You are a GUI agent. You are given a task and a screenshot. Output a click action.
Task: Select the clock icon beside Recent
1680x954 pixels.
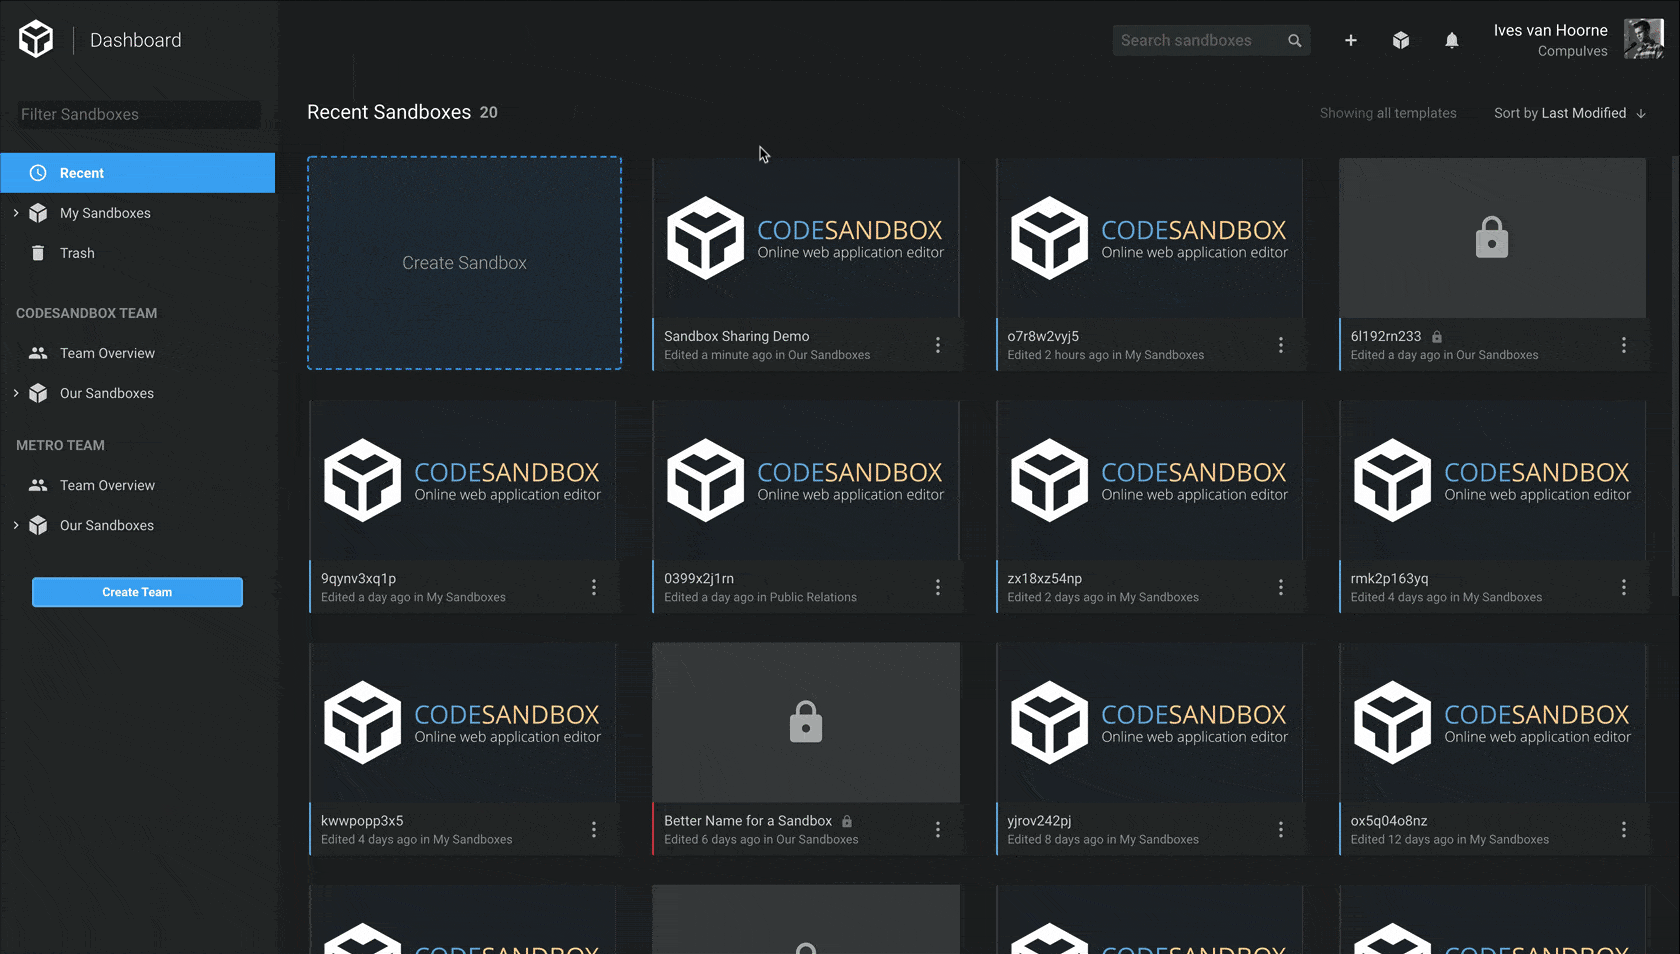pyautogui.click(x=38, y=173)
